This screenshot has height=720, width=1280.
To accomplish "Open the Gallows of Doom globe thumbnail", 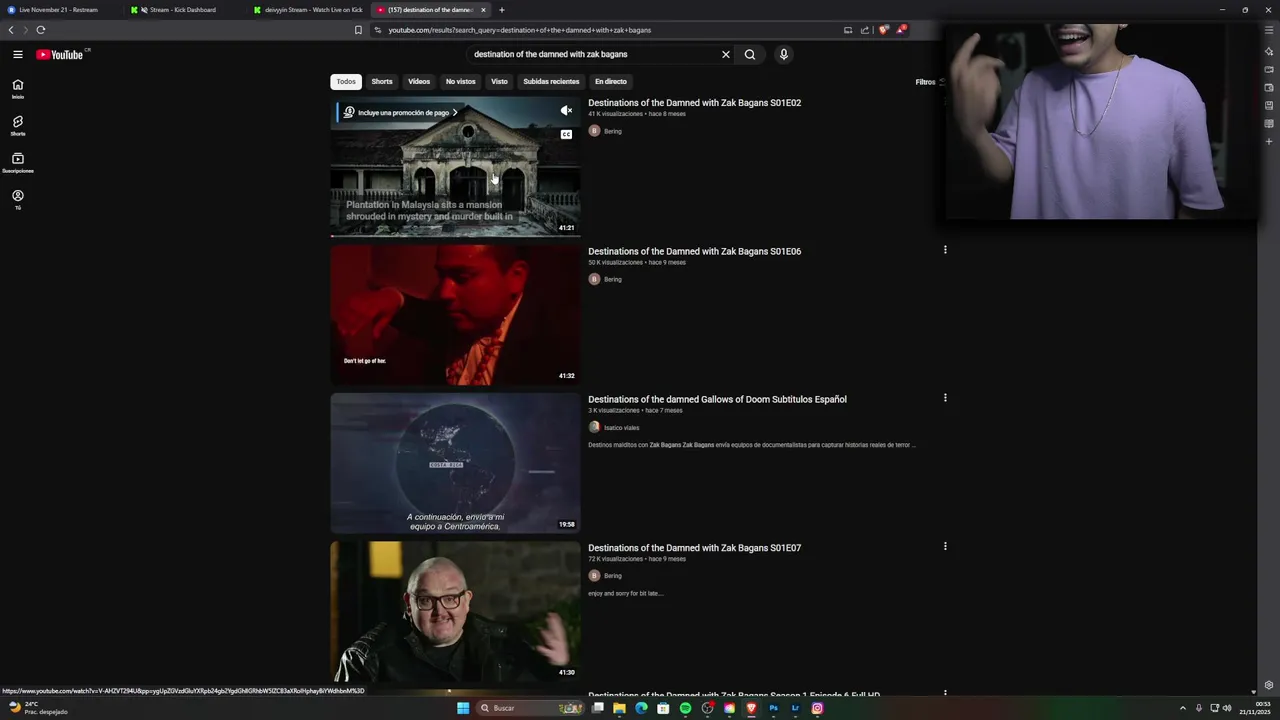I will 455,463.
